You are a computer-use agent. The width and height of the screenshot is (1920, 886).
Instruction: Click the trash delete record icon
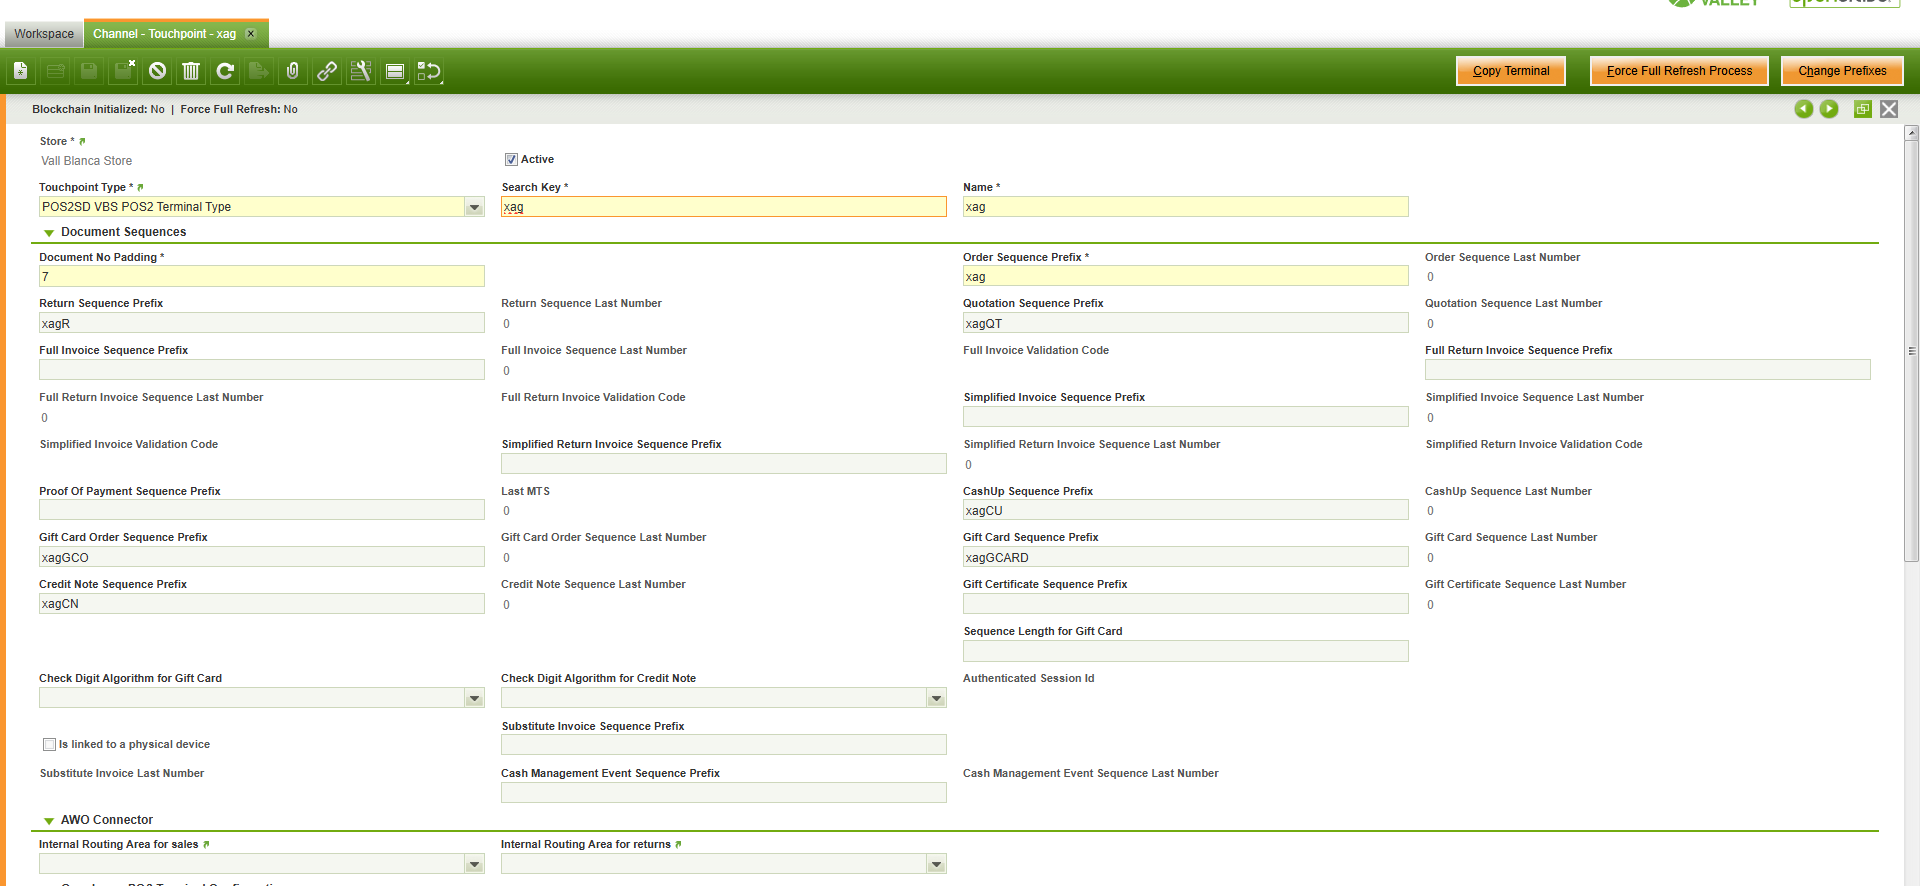coord(191,71)
